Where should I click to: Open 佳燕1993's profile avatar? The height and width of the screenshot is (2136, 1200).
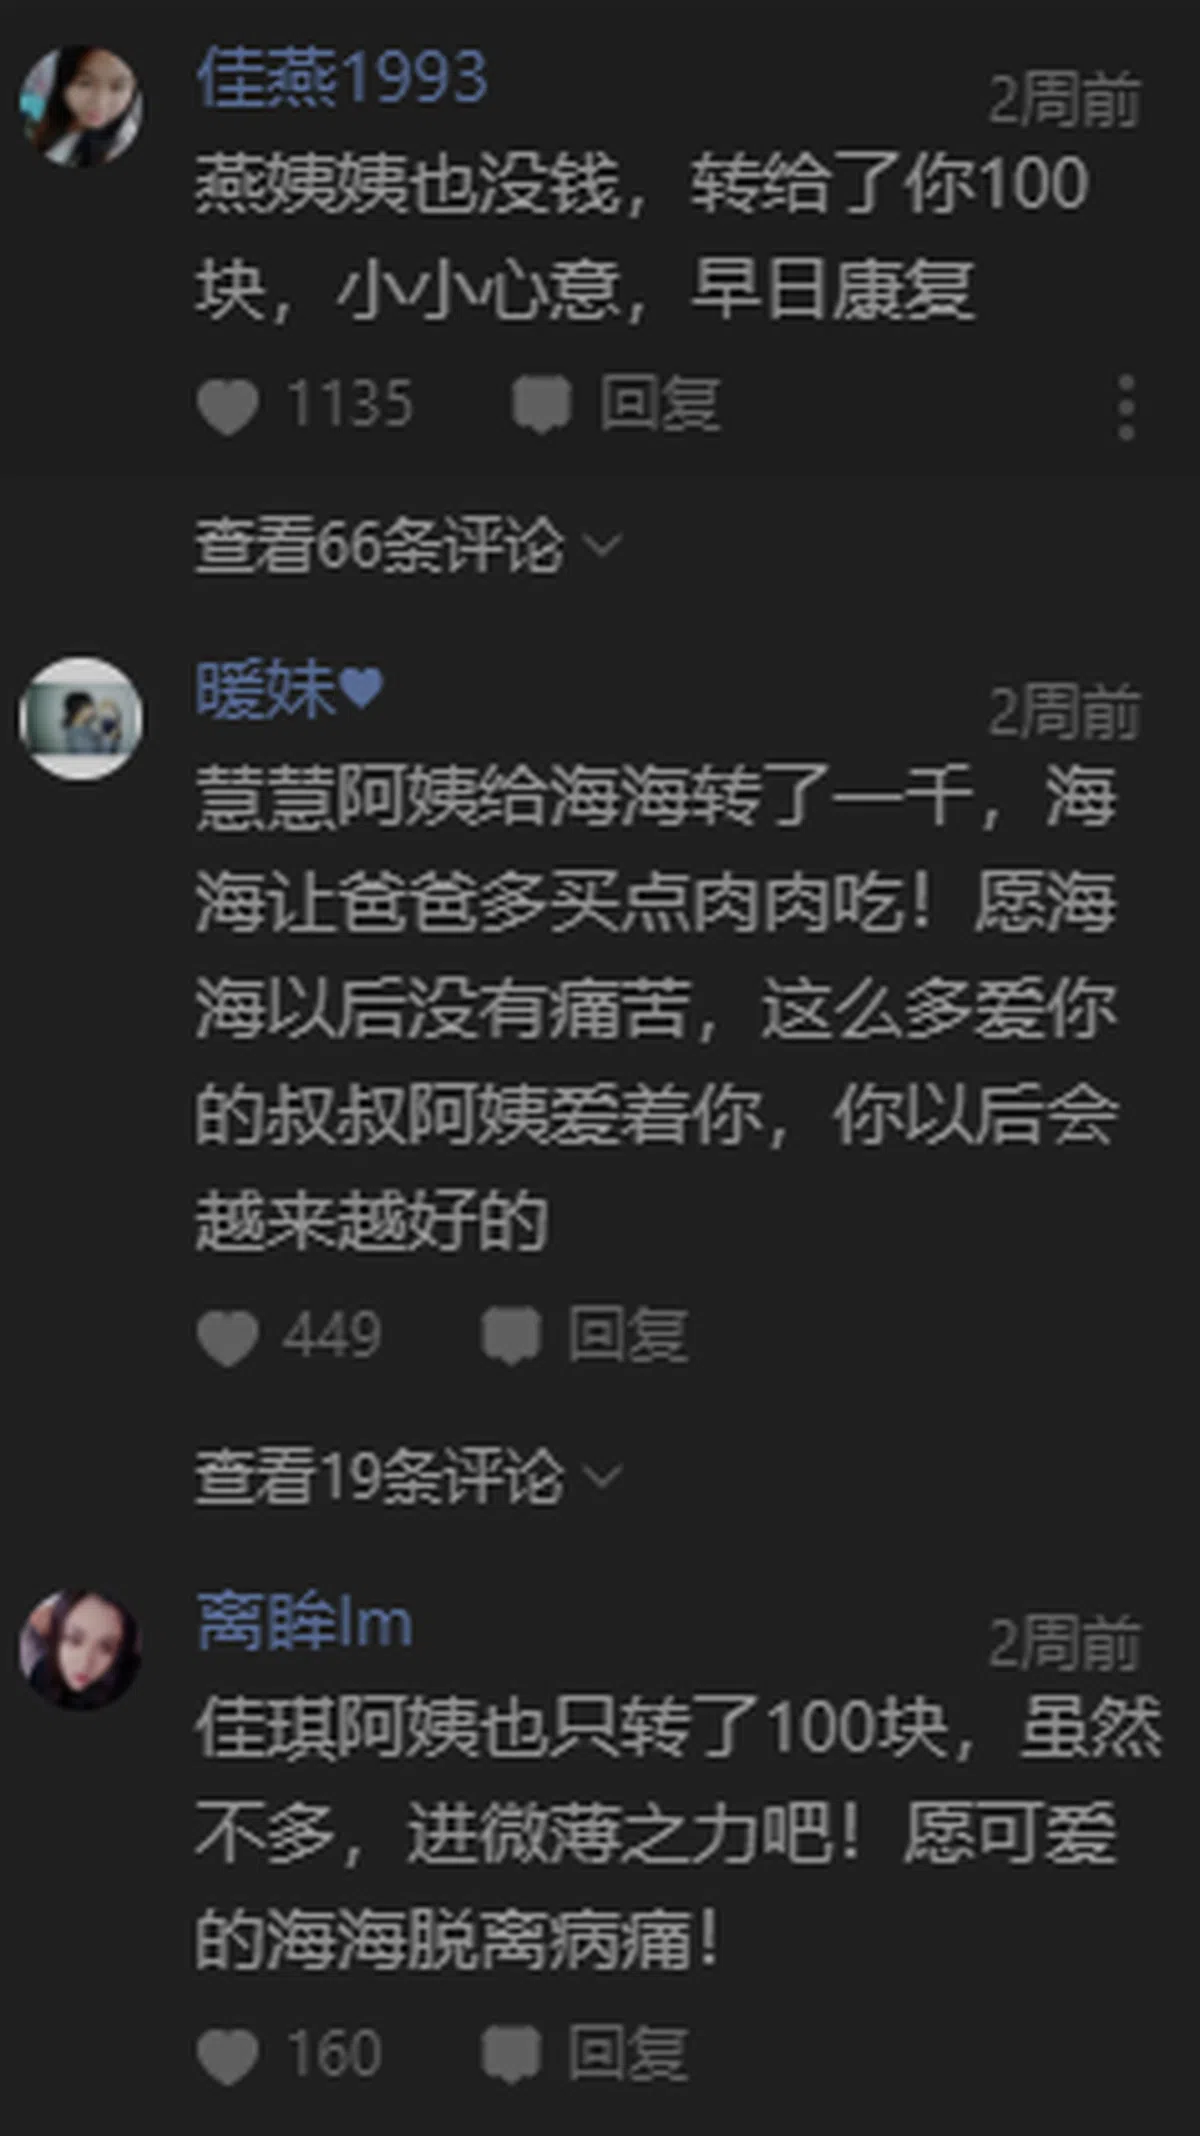click(81, 105)
